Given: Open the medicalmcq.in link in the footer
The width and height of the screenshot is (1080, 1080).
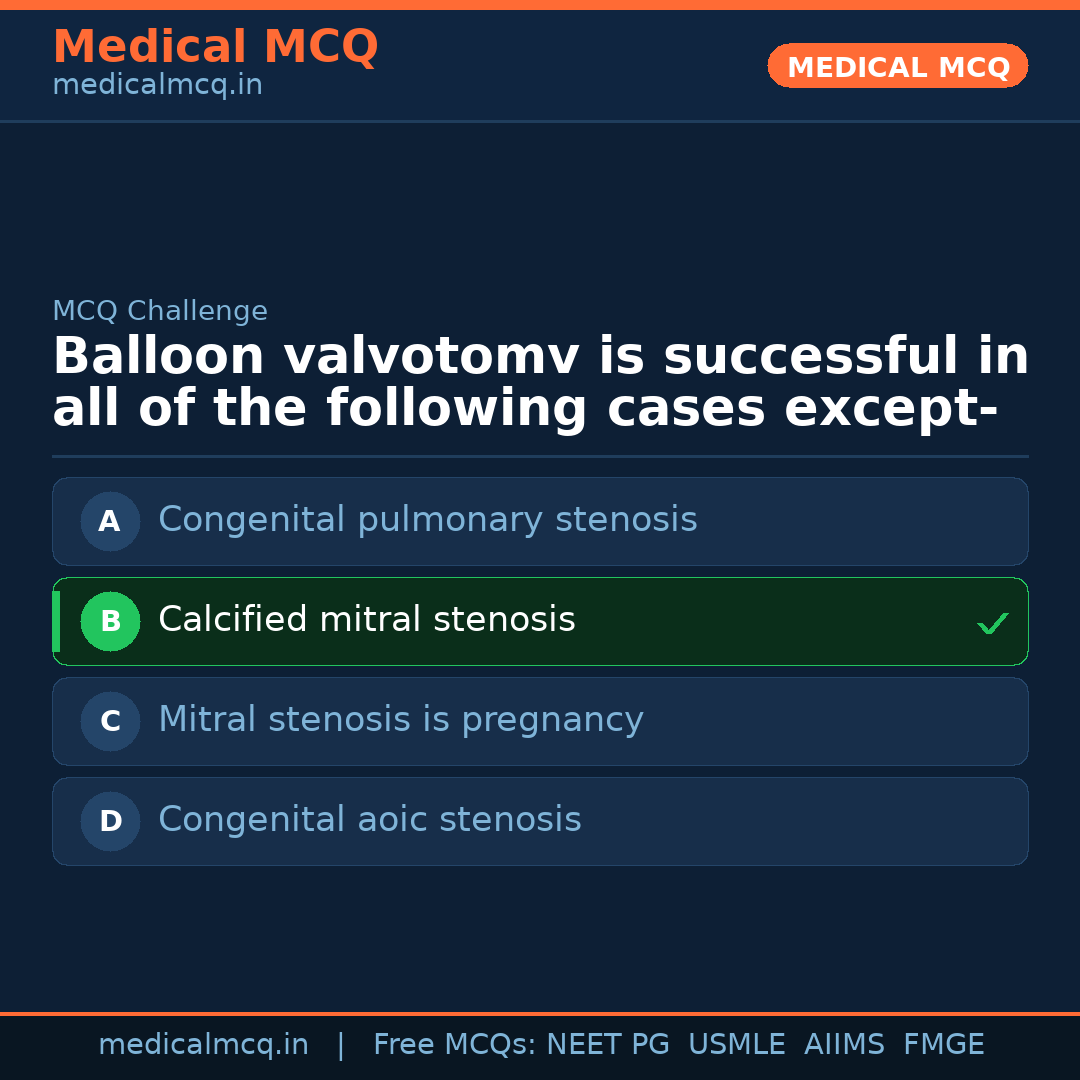Looking at the screenshot, I should [x=203, y=1045].
